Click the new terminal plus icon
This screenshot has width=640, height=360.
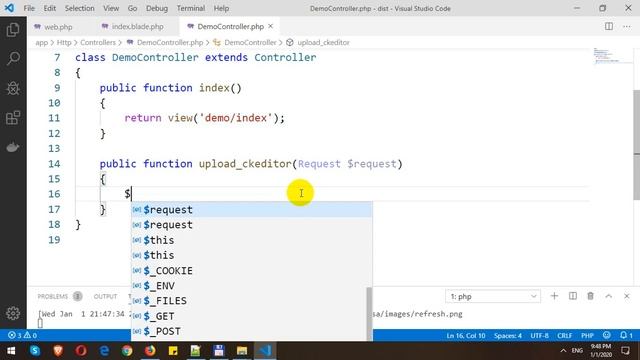pyautogui.click(x=554, y=296)
